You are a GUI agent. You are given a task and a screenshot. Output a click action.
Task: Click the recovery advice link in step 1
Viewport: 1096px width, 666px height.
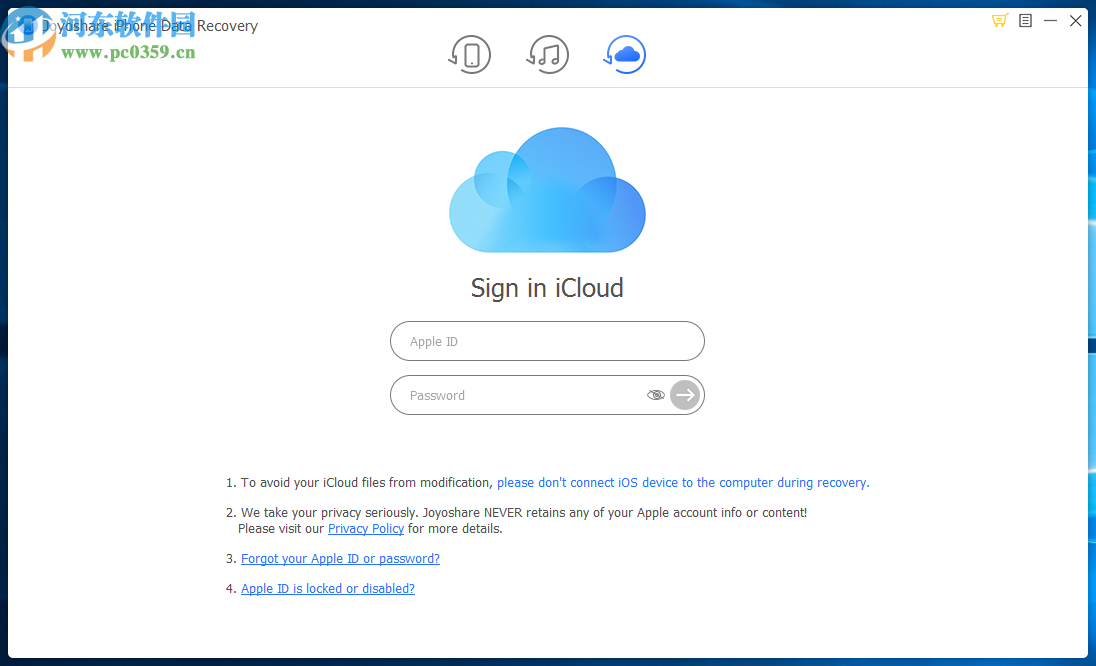tap(683, 482)
